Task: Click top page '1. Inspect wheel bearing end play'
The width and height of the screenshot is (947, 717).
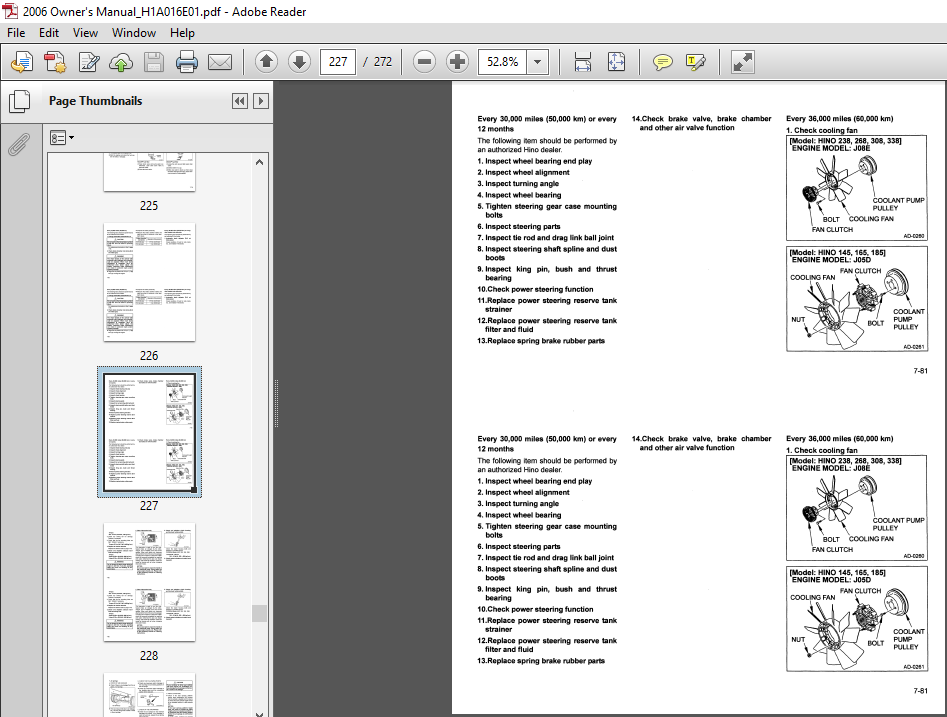Action: tap(534, 161)
